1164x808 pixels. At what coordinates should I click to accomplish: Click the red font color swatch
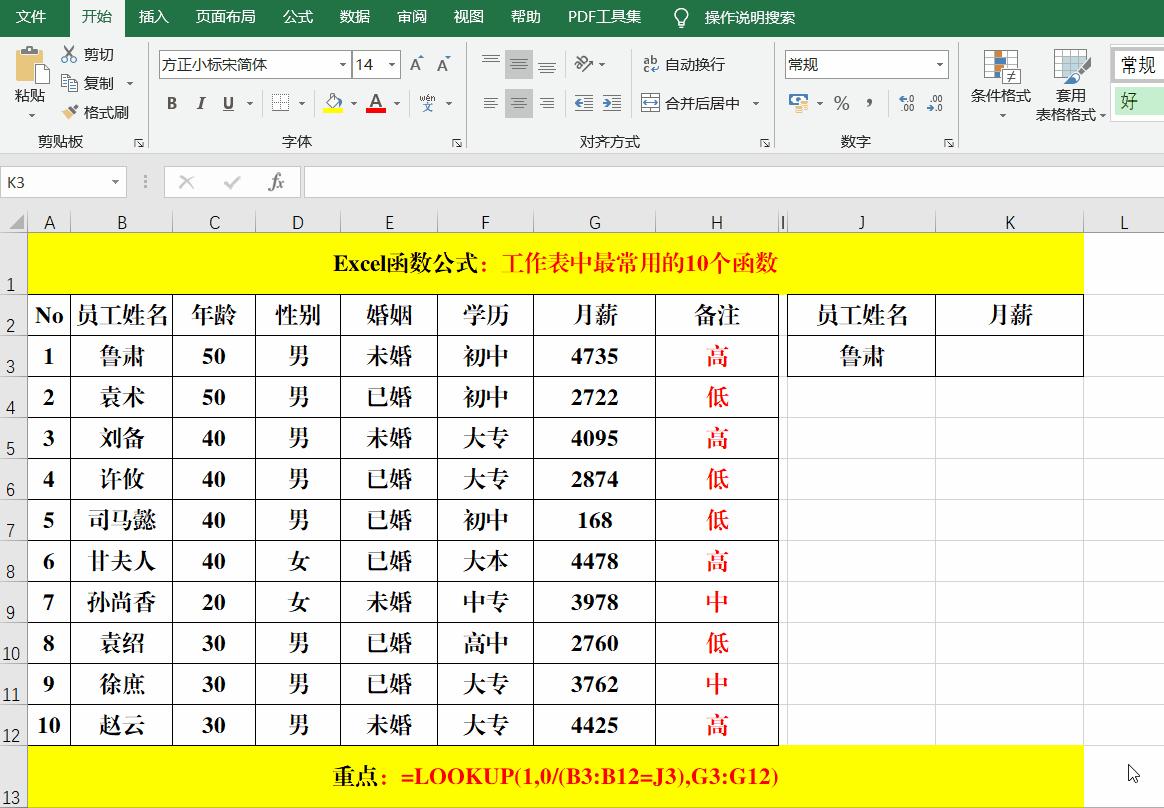click(378, 110)
